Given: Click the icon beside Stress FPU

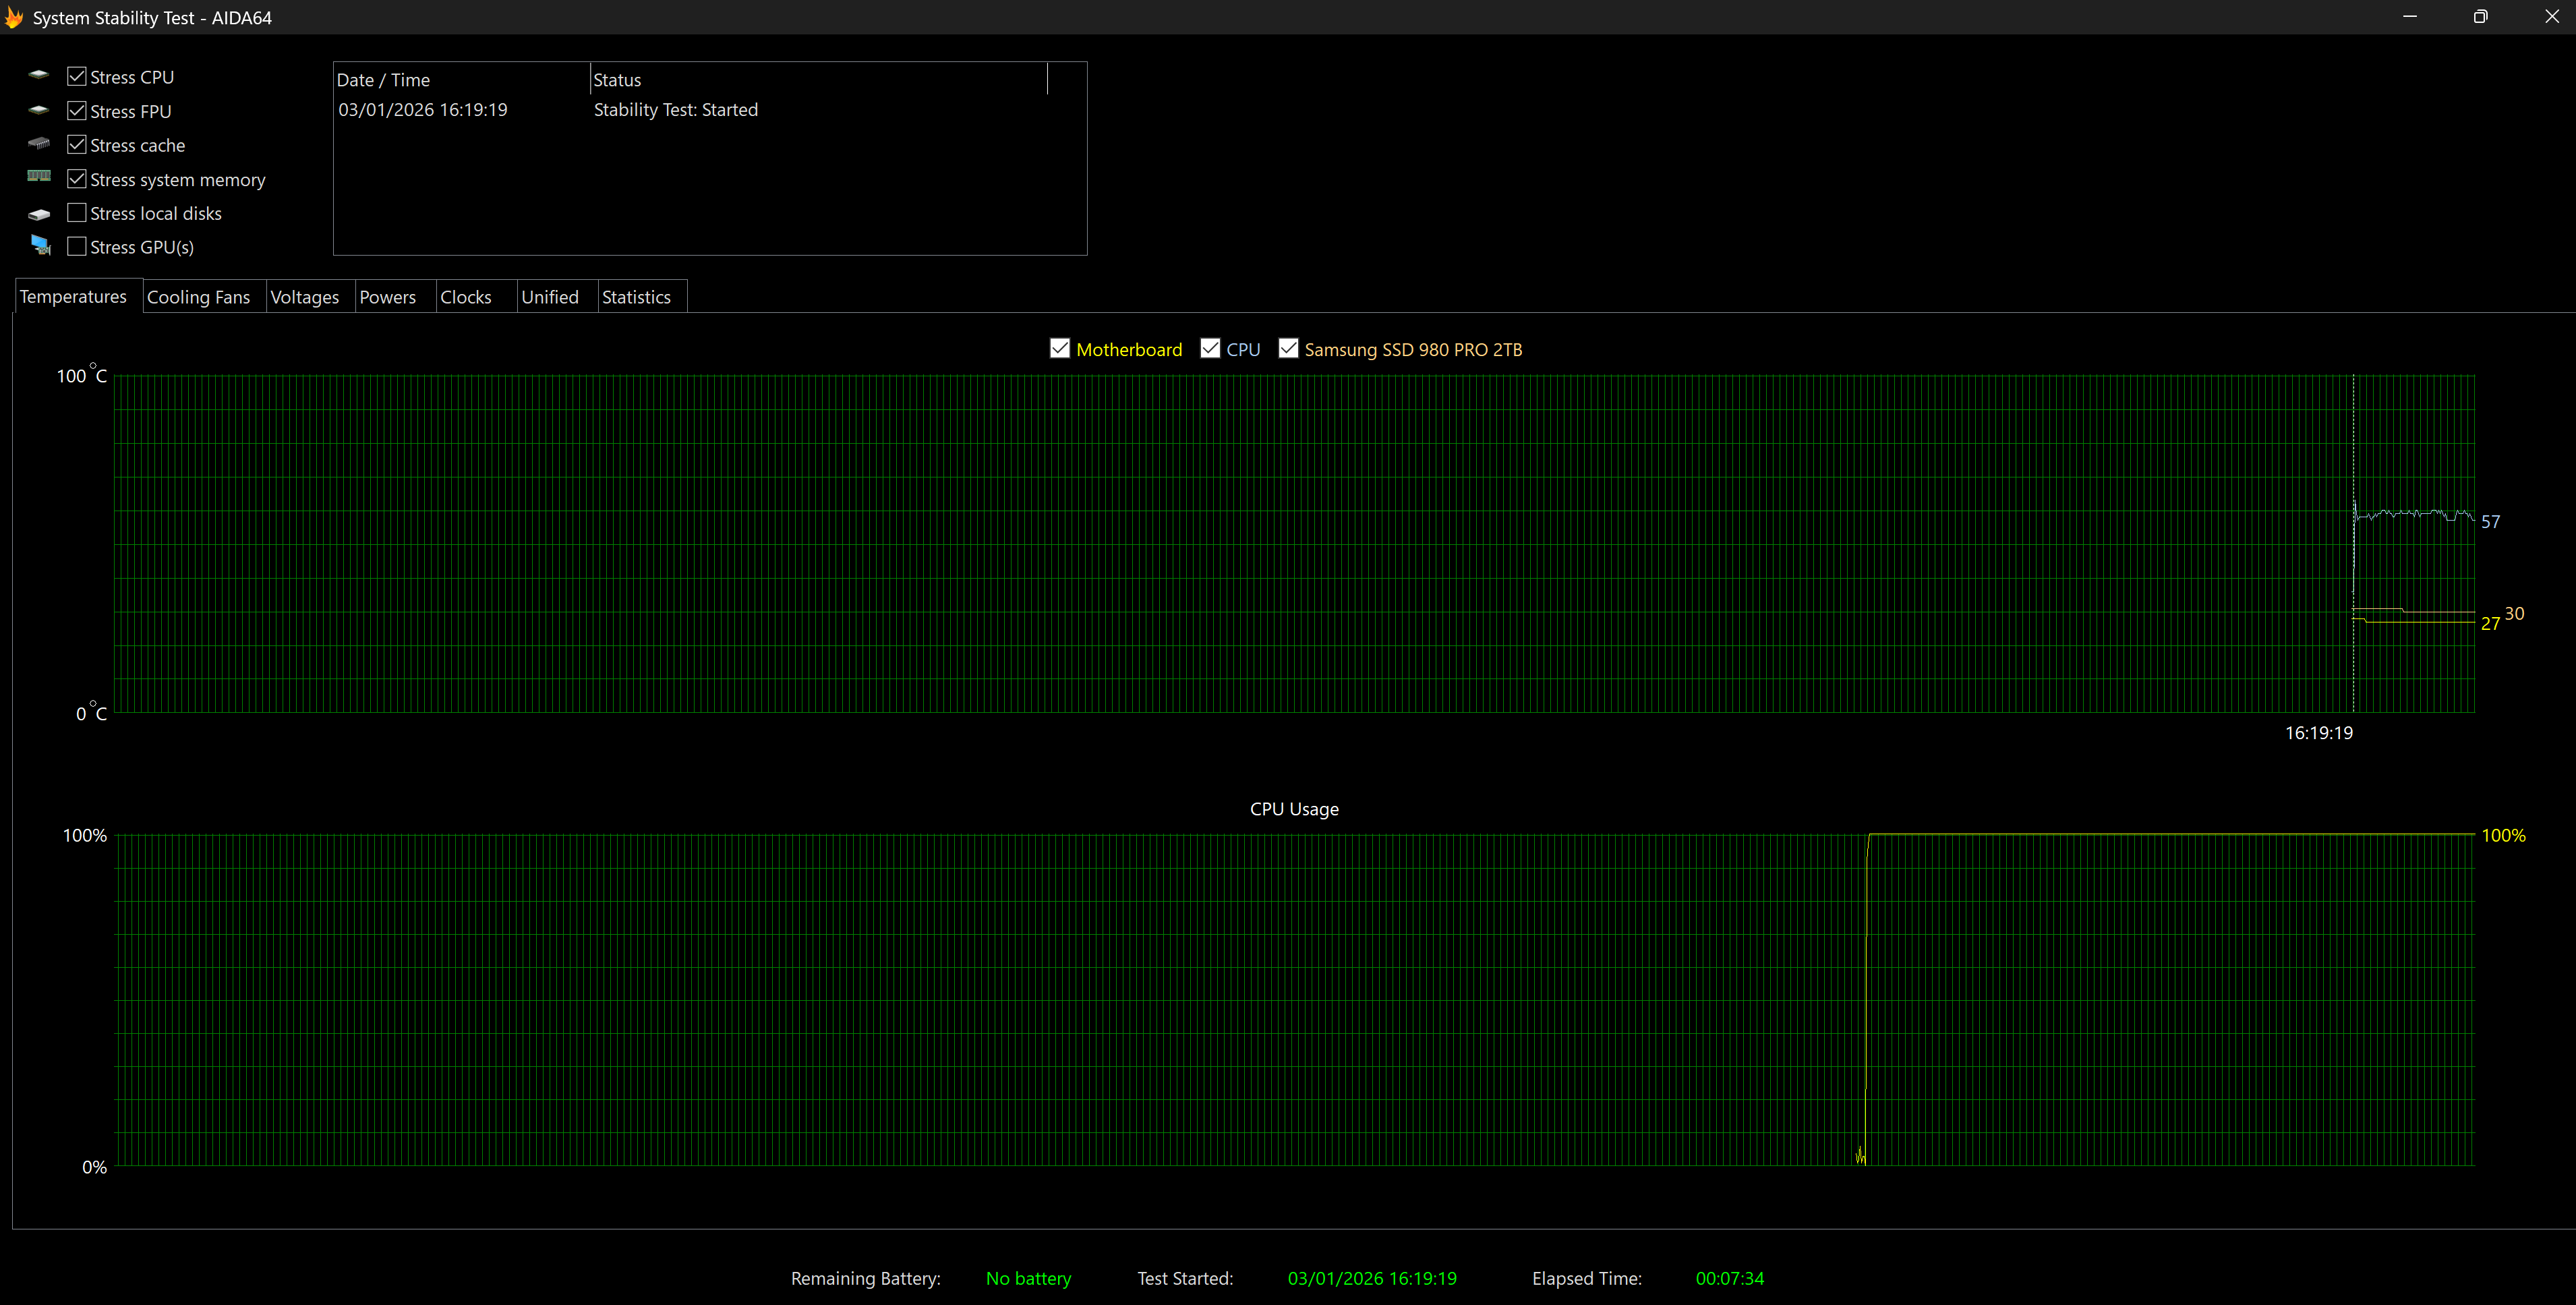Looking at the screenshot, I should coord(39,110).
